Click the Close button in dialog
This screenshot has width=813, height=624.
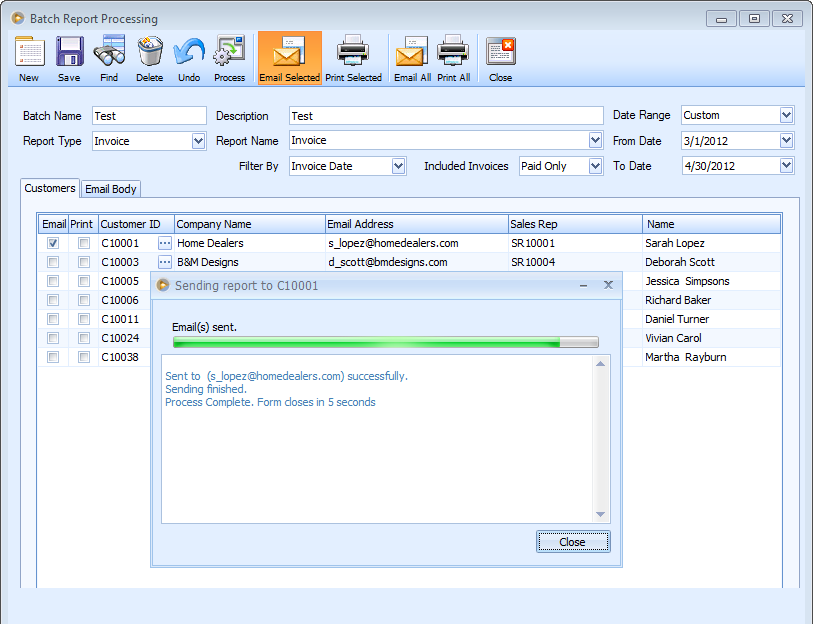click(x=573, y=542)
